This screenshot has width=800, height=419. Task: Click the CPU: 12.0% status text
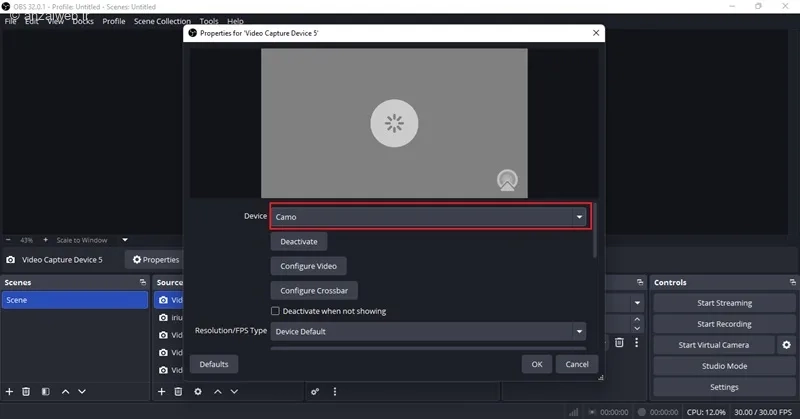coord(706,412)
